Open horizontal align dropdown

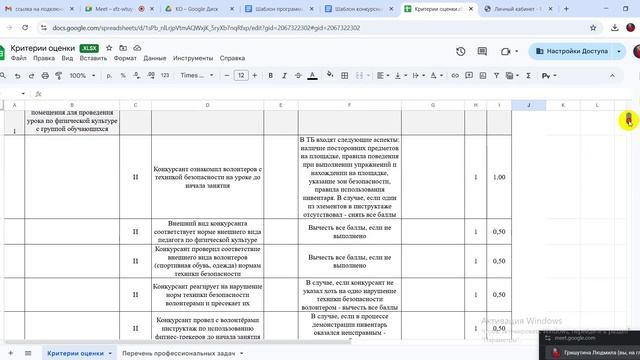pos(382,76)
